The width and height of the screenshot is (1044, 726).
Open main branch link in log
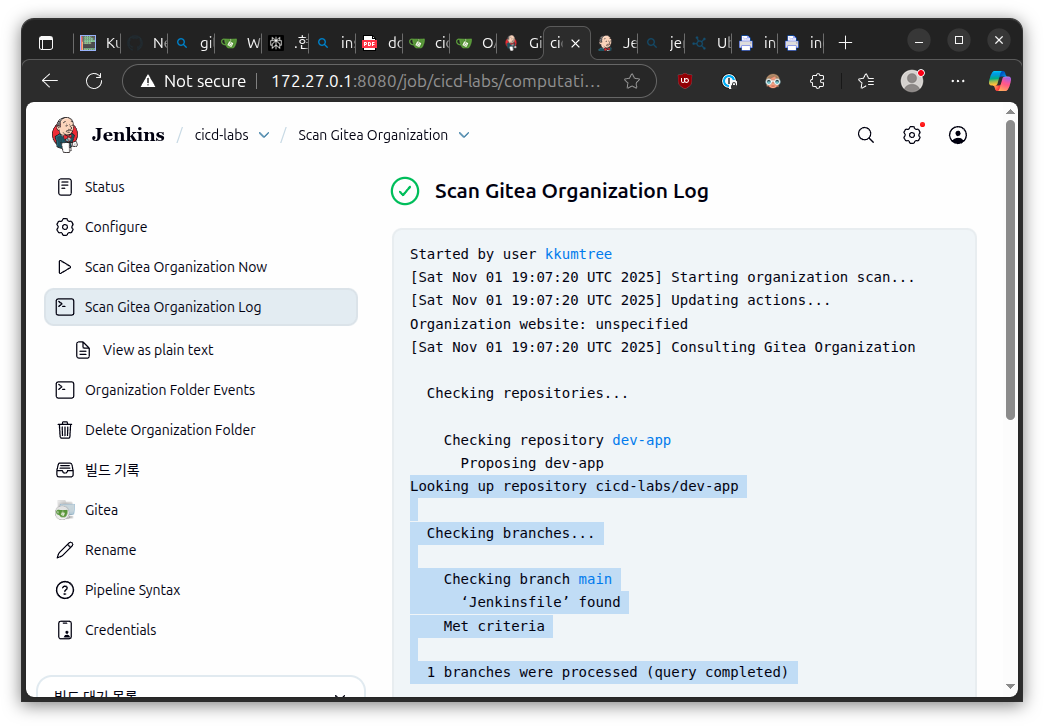click(595, 579)
